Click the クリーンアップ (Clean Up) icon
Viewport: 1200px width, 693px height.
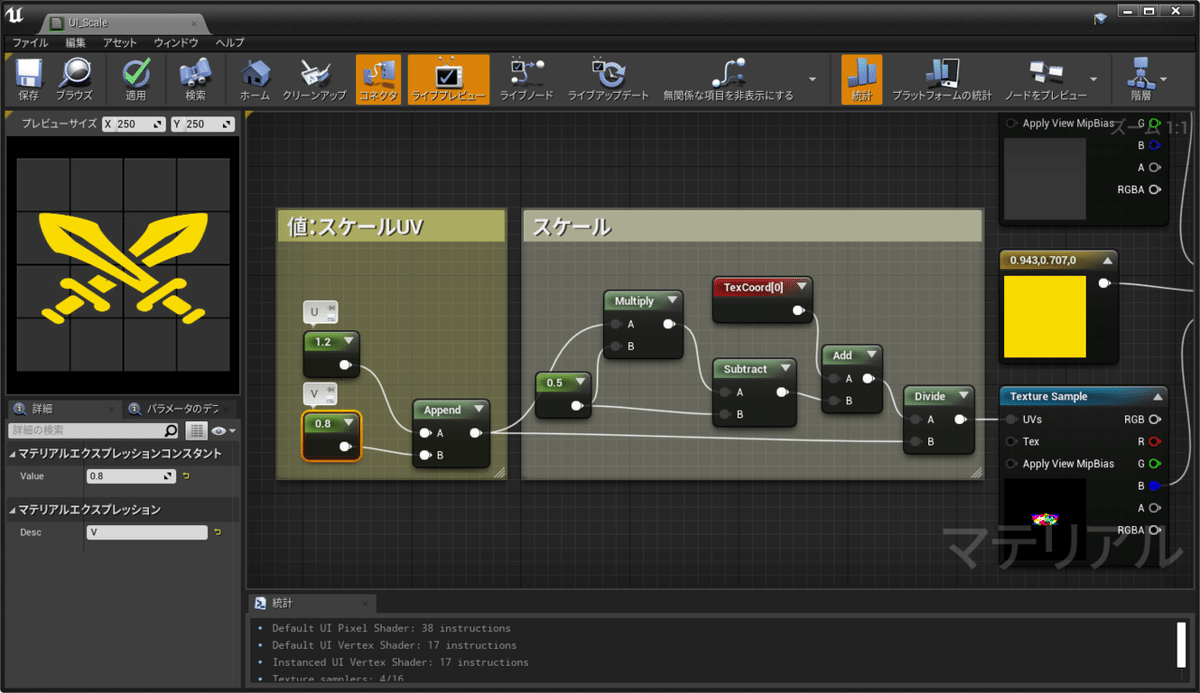point(314,79)
